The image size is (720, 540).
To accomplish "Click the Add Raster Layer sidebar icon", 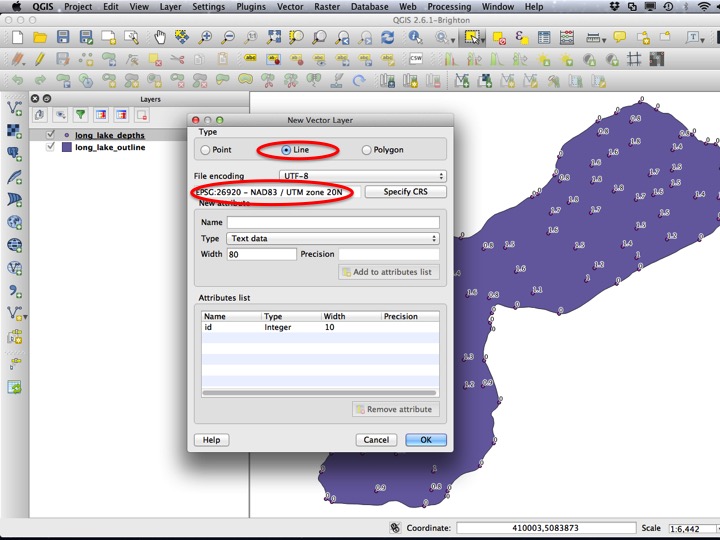I will (14, 131).
